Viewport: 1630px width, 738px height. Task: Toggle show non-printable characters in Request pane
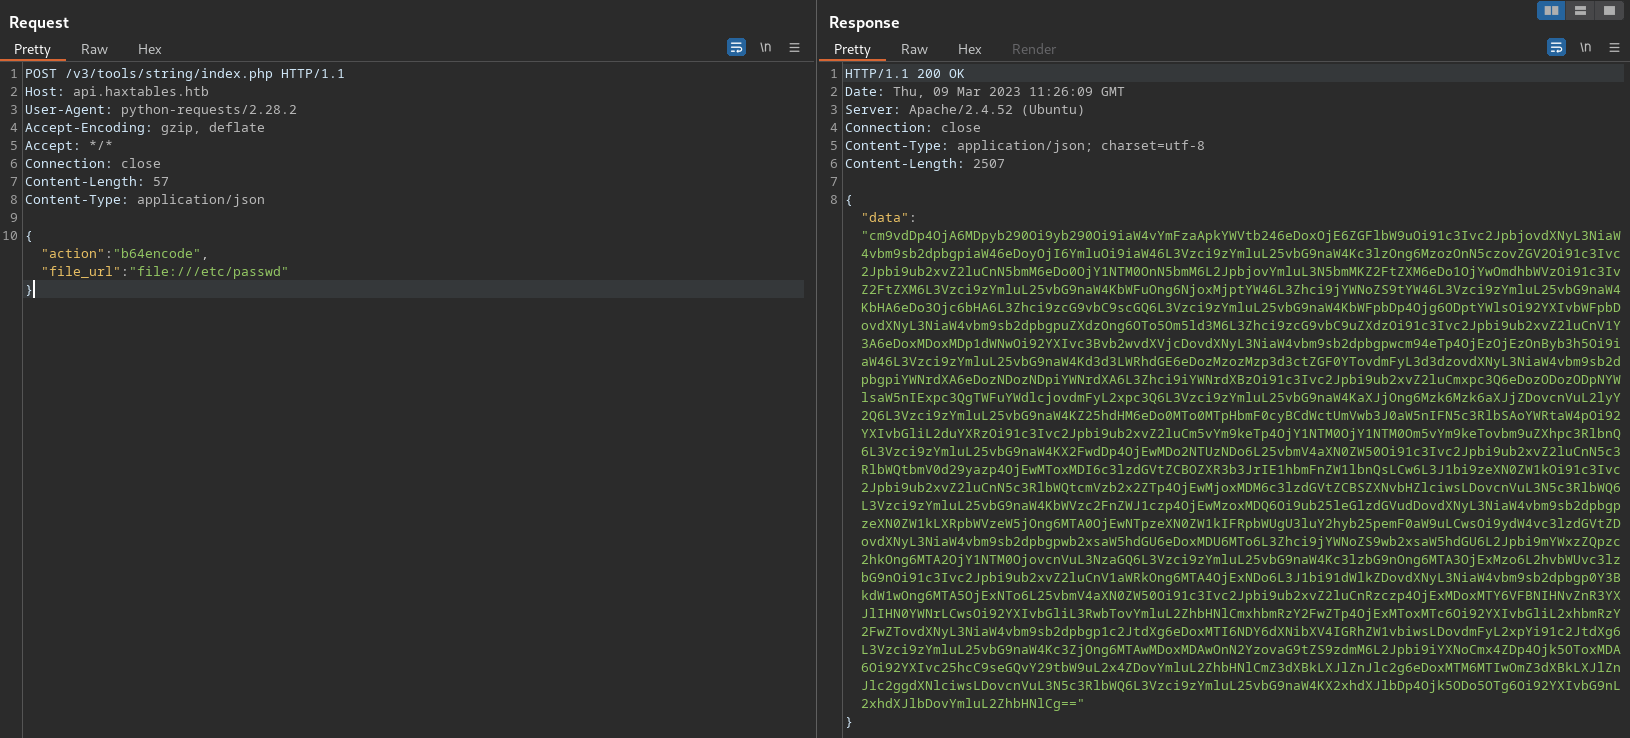click(x=765, y=47)
